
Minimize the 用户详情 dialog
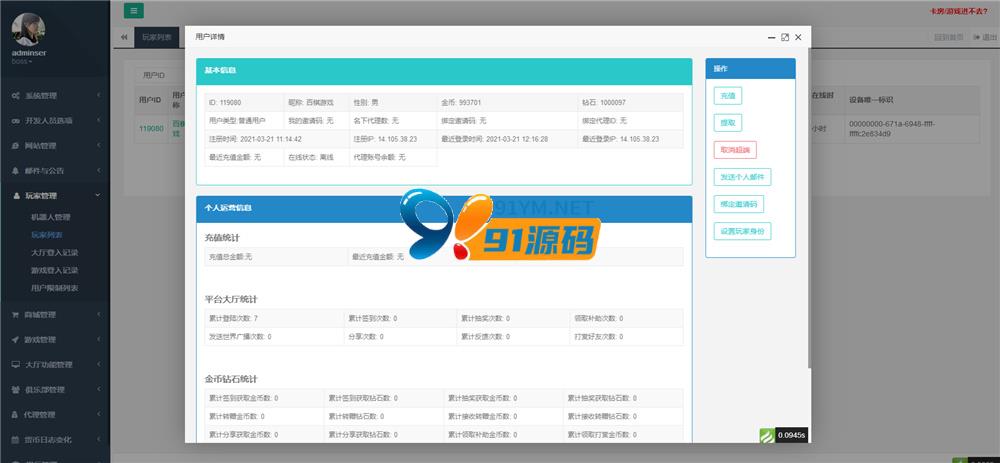(772, 38)
